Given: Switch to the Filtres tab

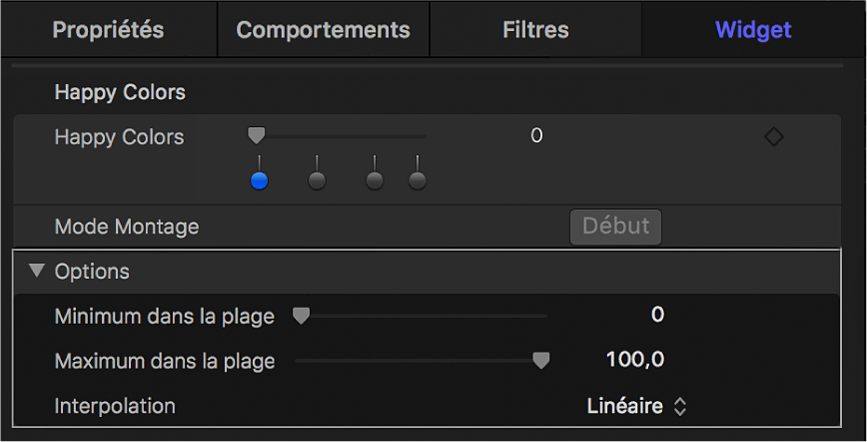Looking at the screenshot, I should coord(536,30).
